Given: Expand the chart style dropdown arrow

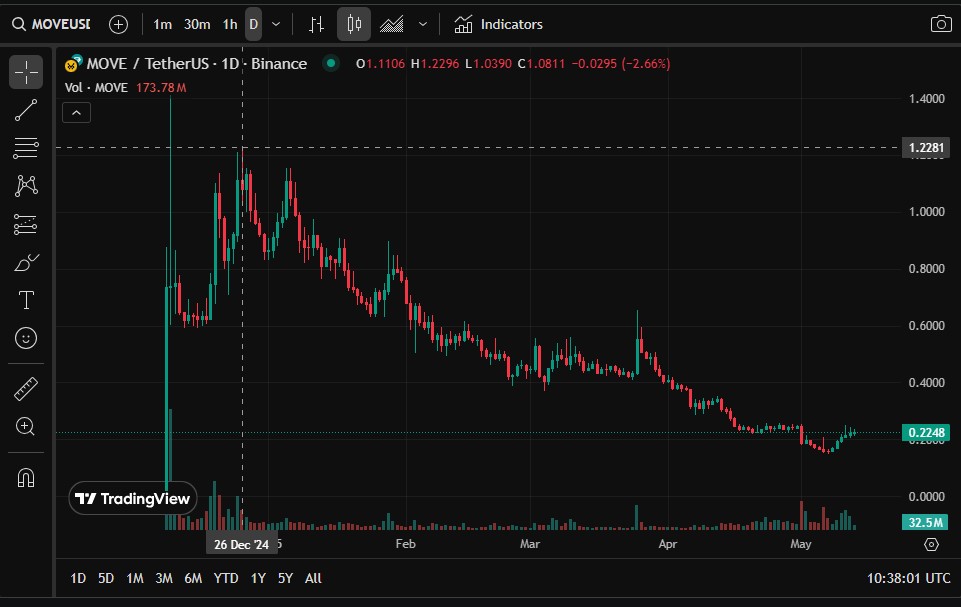Looking at the screenshot, I should (x=423, y=25).
